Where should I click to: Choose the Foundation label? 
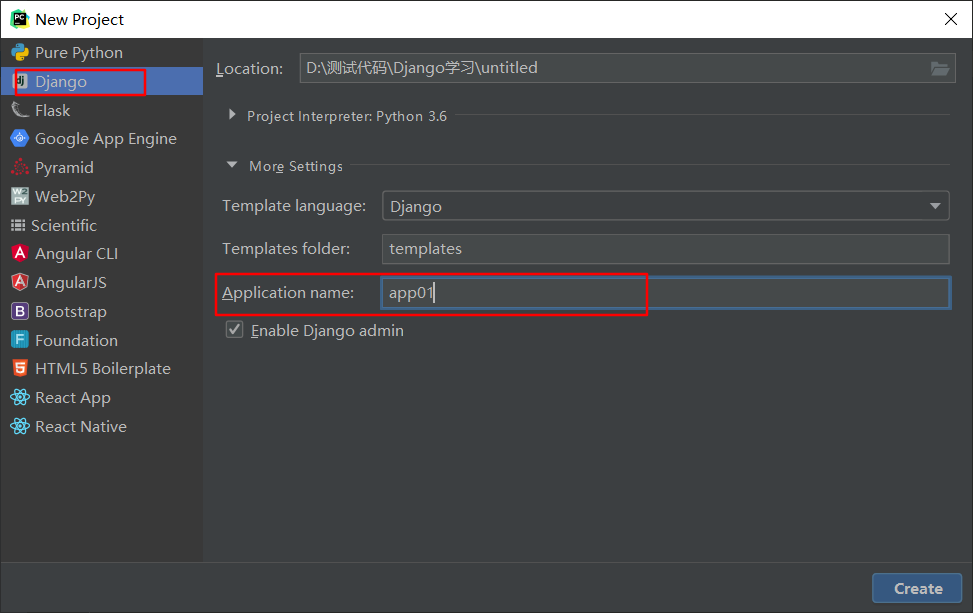click(x=76, y=340)
